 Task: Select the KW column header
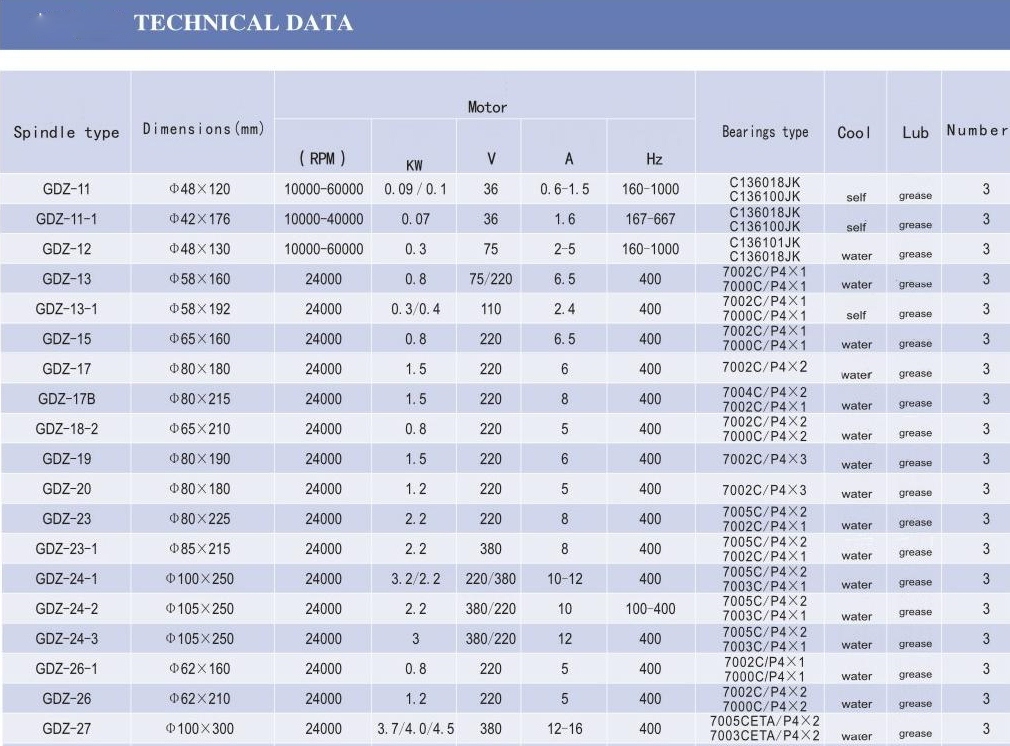click(414, 165)
